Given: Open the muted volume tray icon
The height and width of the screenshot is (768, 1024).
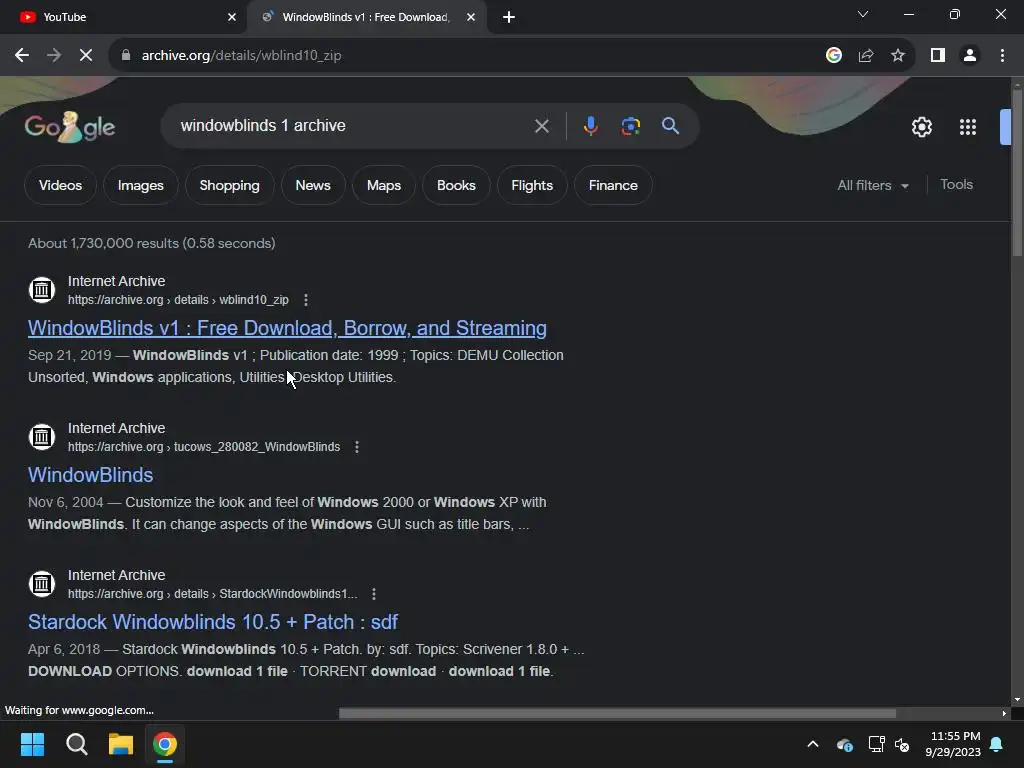Looking at the screenshot, I should (x=903, y=744).
